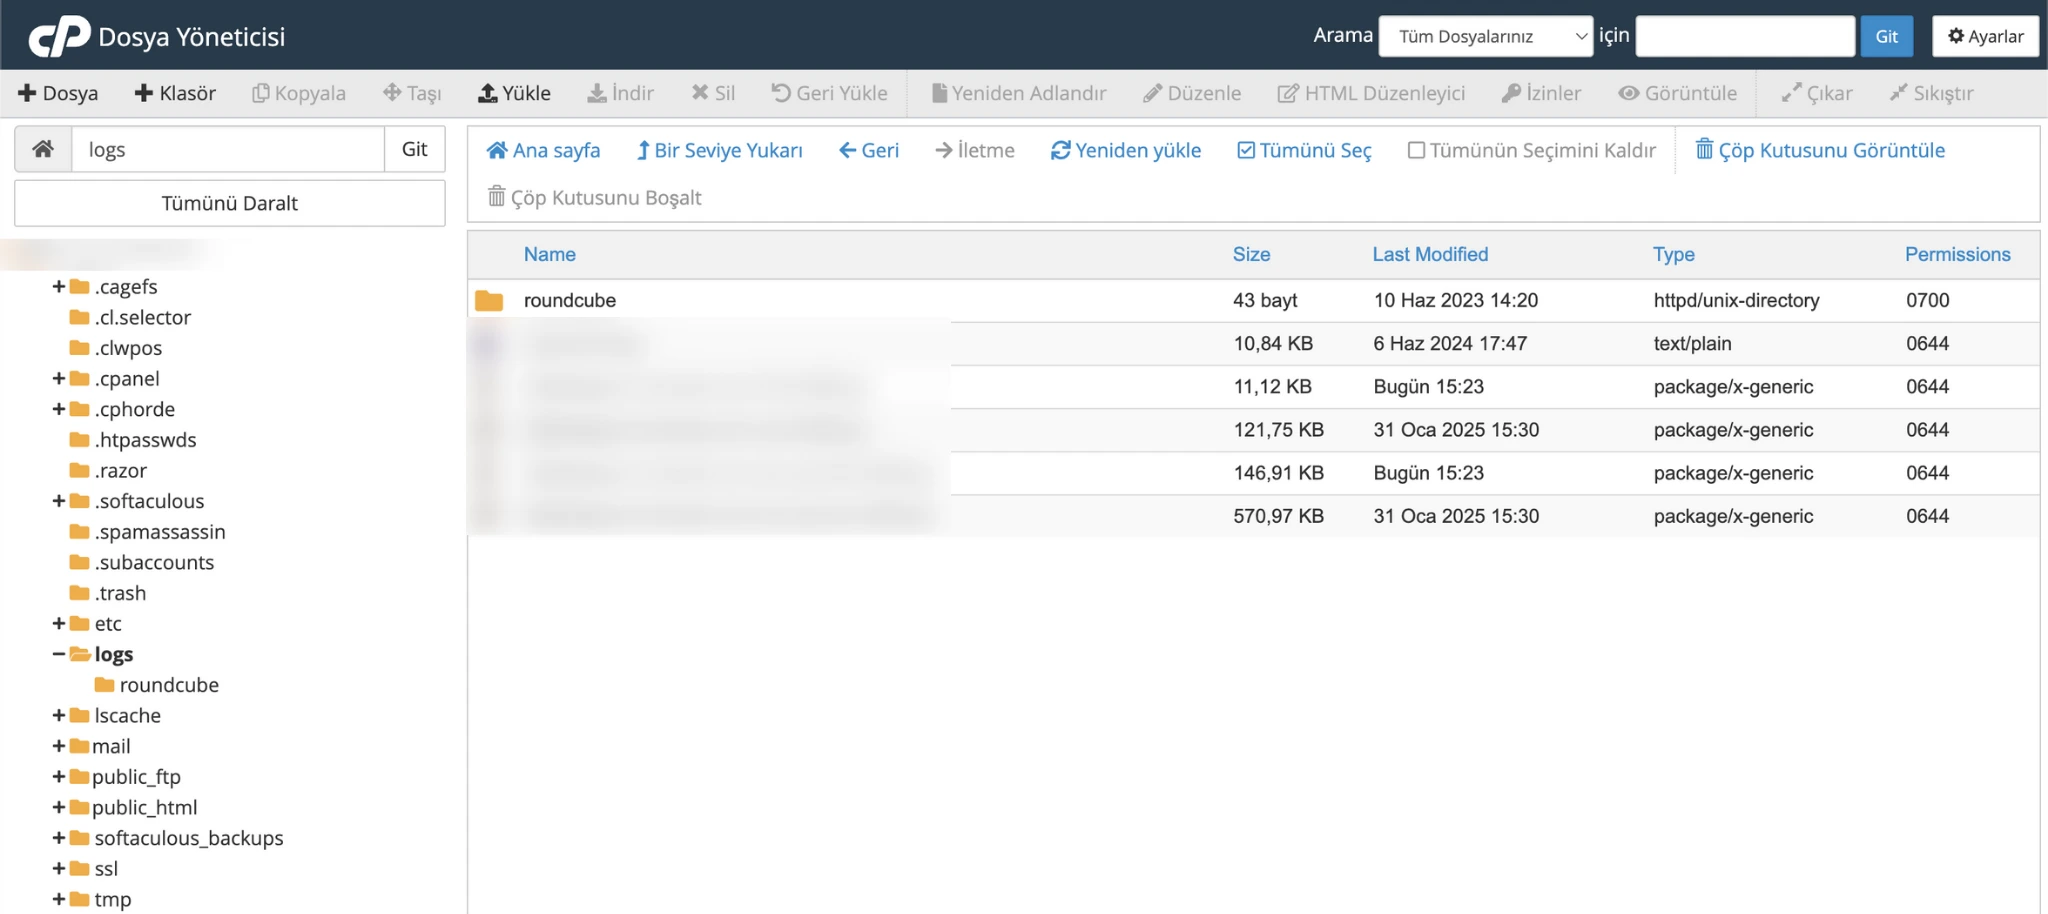Sort by the Name column header
Screen dimensions: 2048x914
pos(550,254)
